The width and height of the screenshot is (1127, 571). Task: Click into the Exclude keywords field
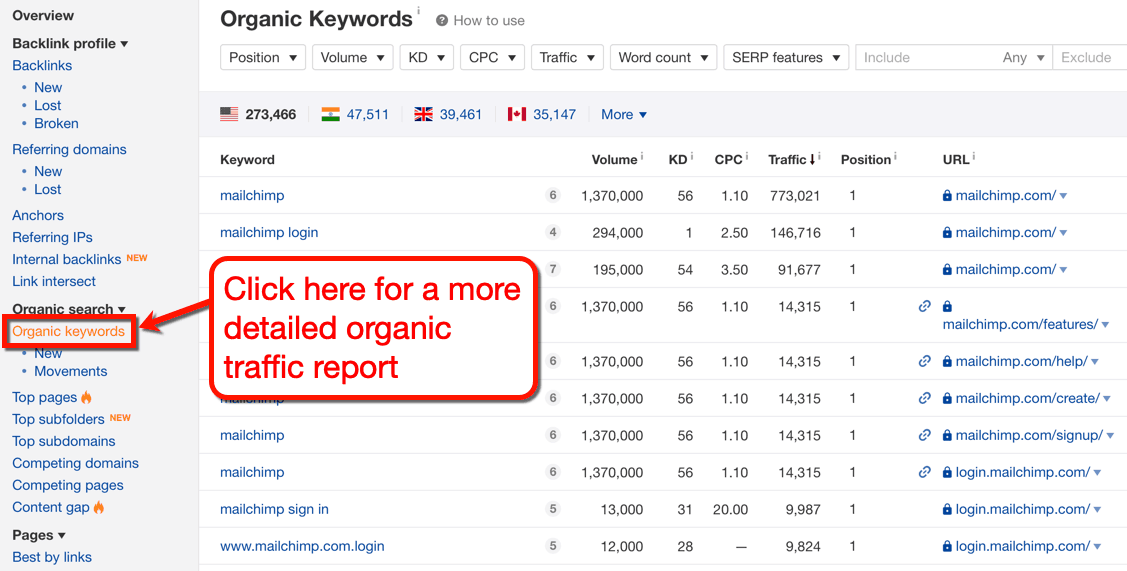coord(1090,58)
